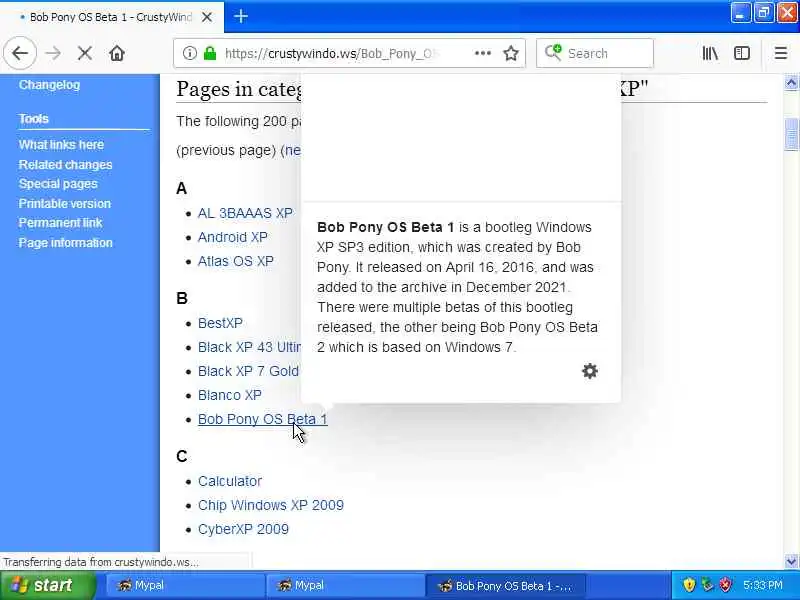The image size is (800, 600).
Task: Click the green device tray icon
Action: 707,585
